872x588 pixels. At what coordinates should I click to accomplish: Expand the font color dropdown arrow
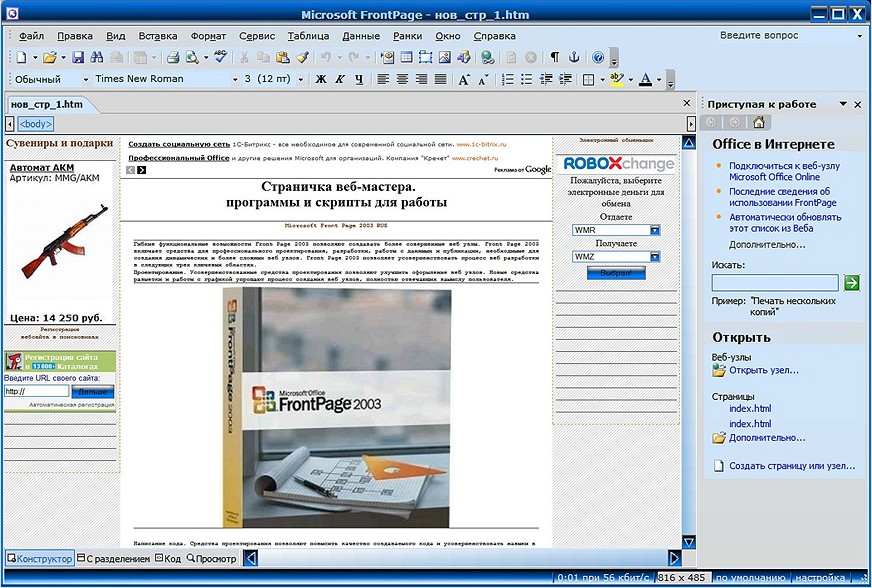(x=659, y=80)
